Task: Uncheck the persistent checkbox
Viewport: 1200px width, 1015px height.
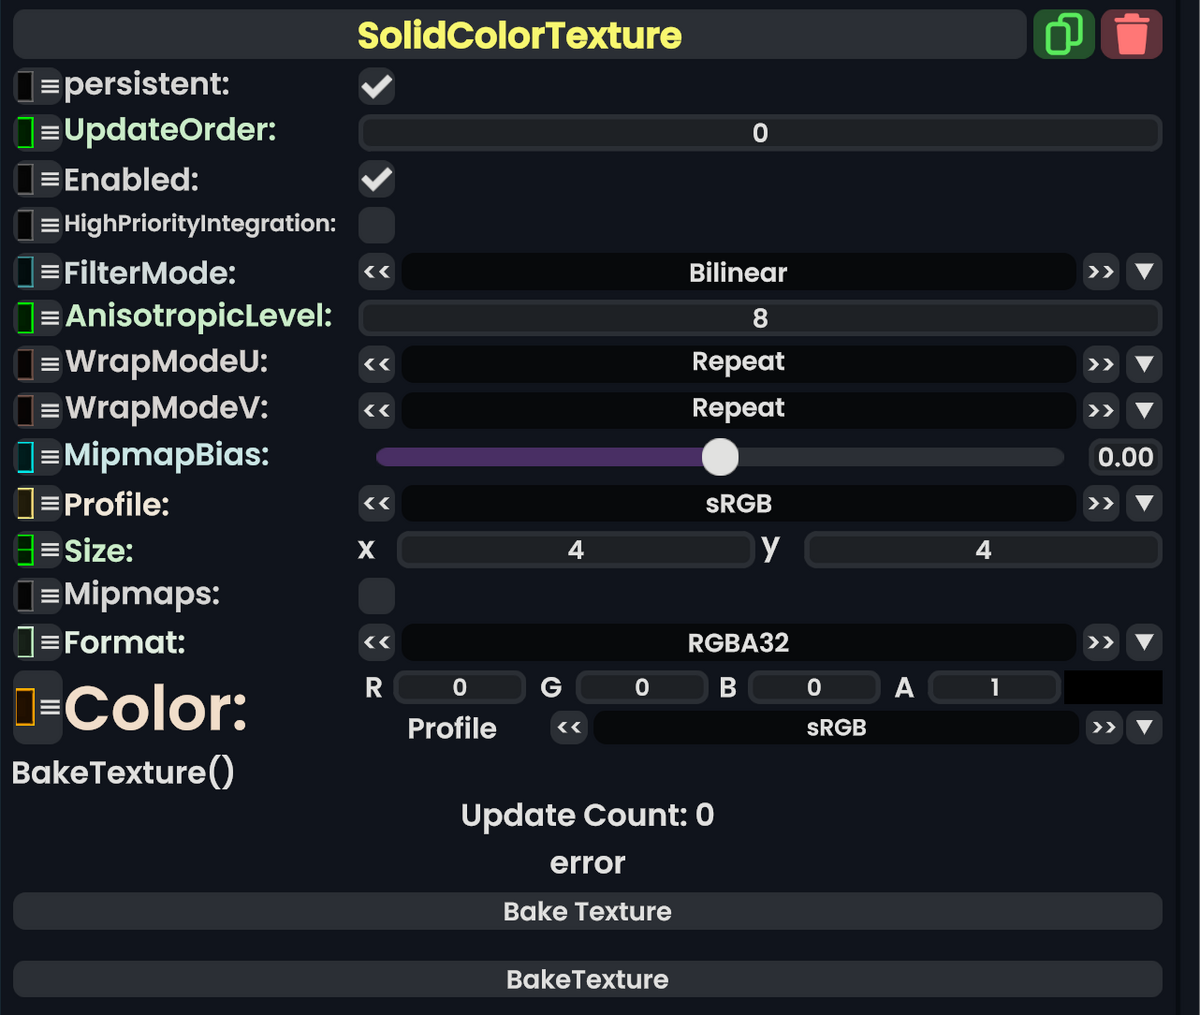Action: 376,86
